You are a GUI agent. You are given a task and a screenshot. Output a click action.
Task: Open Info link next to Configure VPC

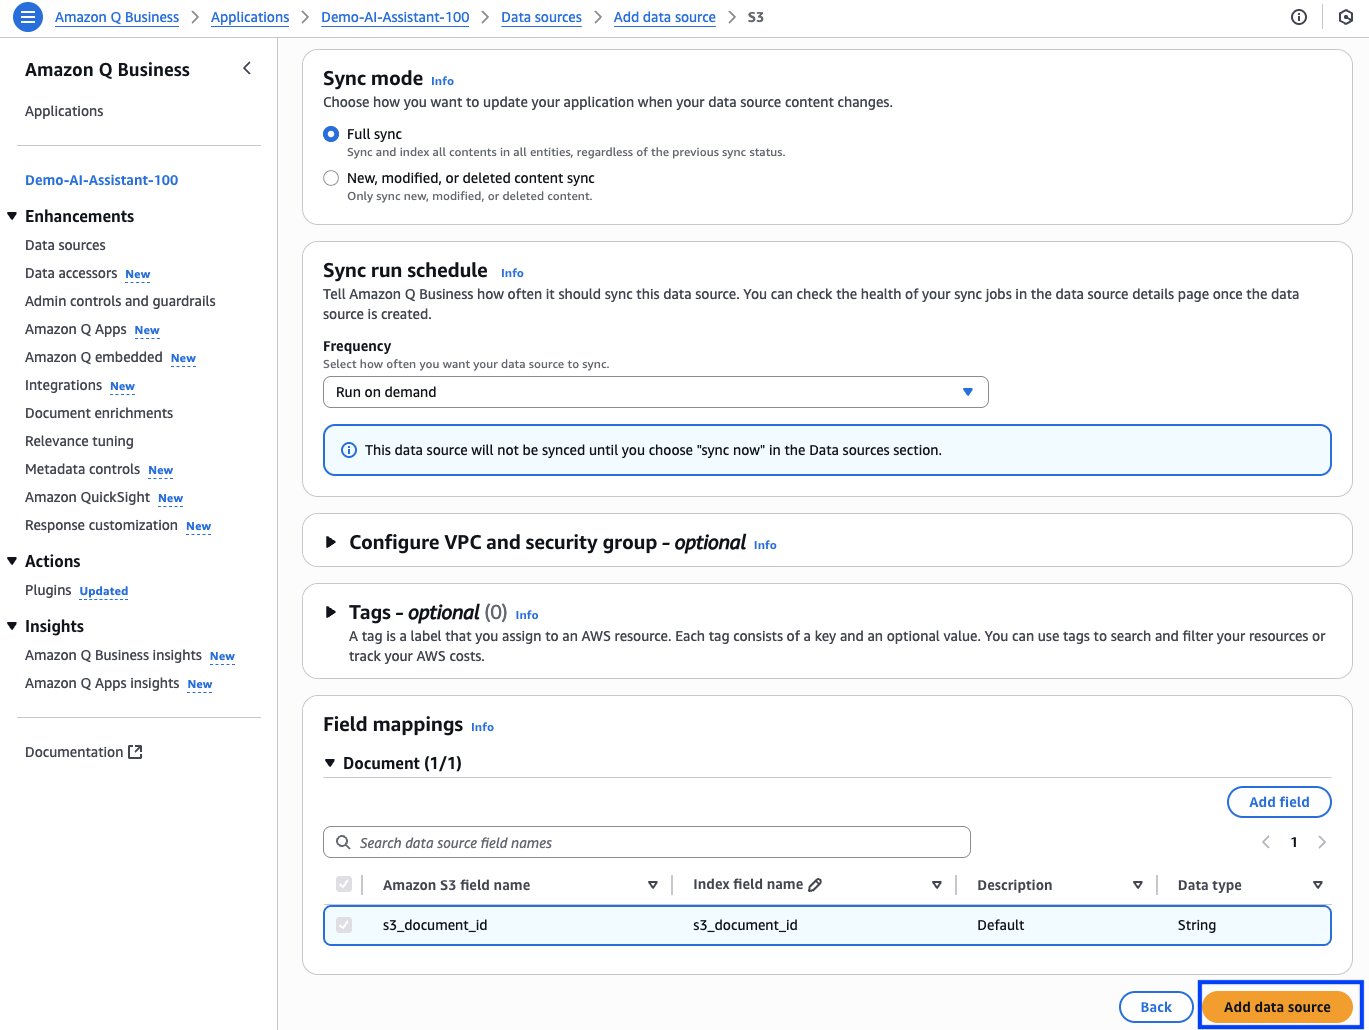click(765, 545)
